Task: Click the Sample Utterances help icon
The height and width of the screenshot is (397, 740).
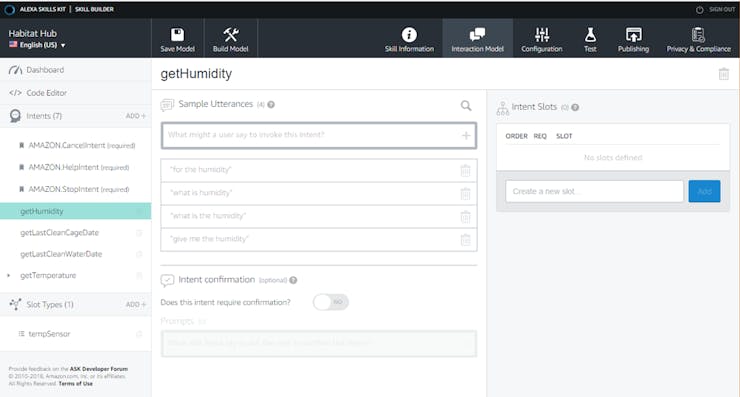Action: 271,105
